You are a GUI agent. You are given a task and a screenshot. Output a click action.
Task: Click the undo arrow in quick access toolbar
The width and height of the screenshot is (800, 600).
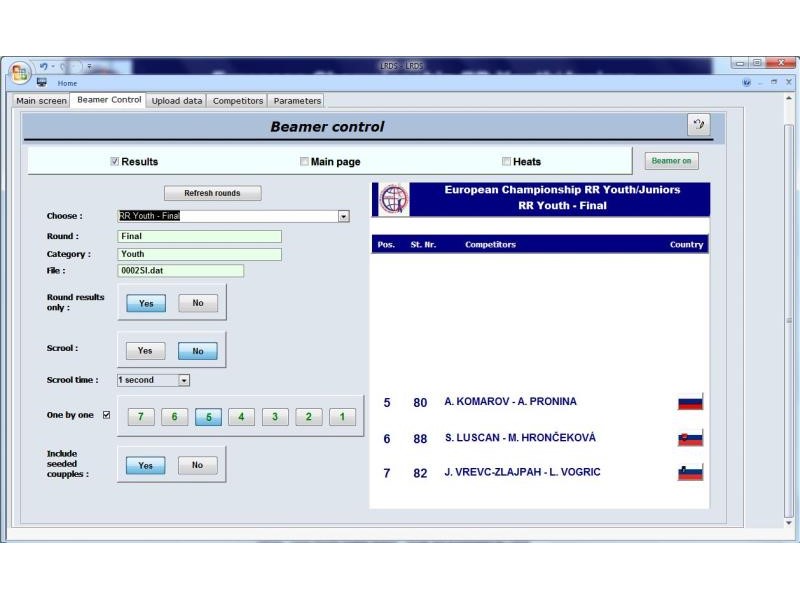44,66
